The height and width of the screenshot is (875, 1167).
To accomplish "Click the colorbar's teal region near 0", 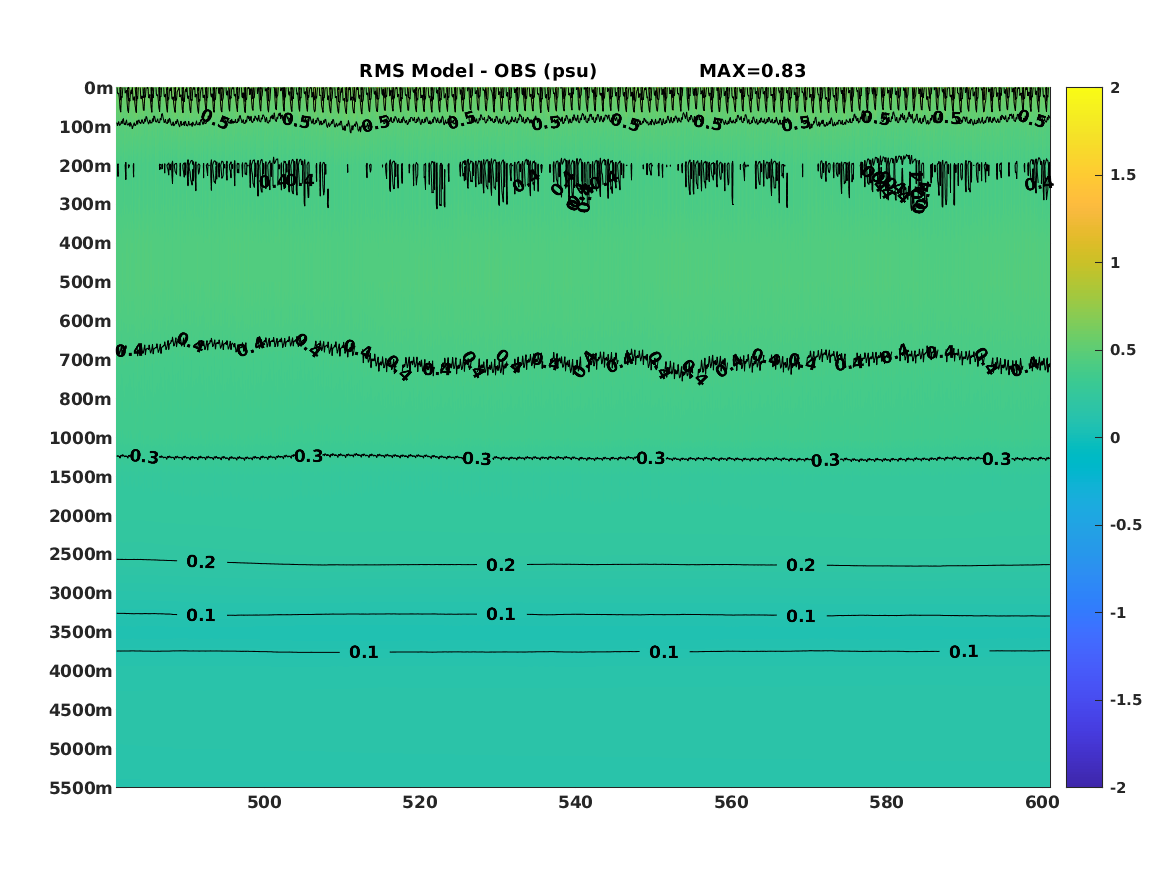I will 1084,438.
